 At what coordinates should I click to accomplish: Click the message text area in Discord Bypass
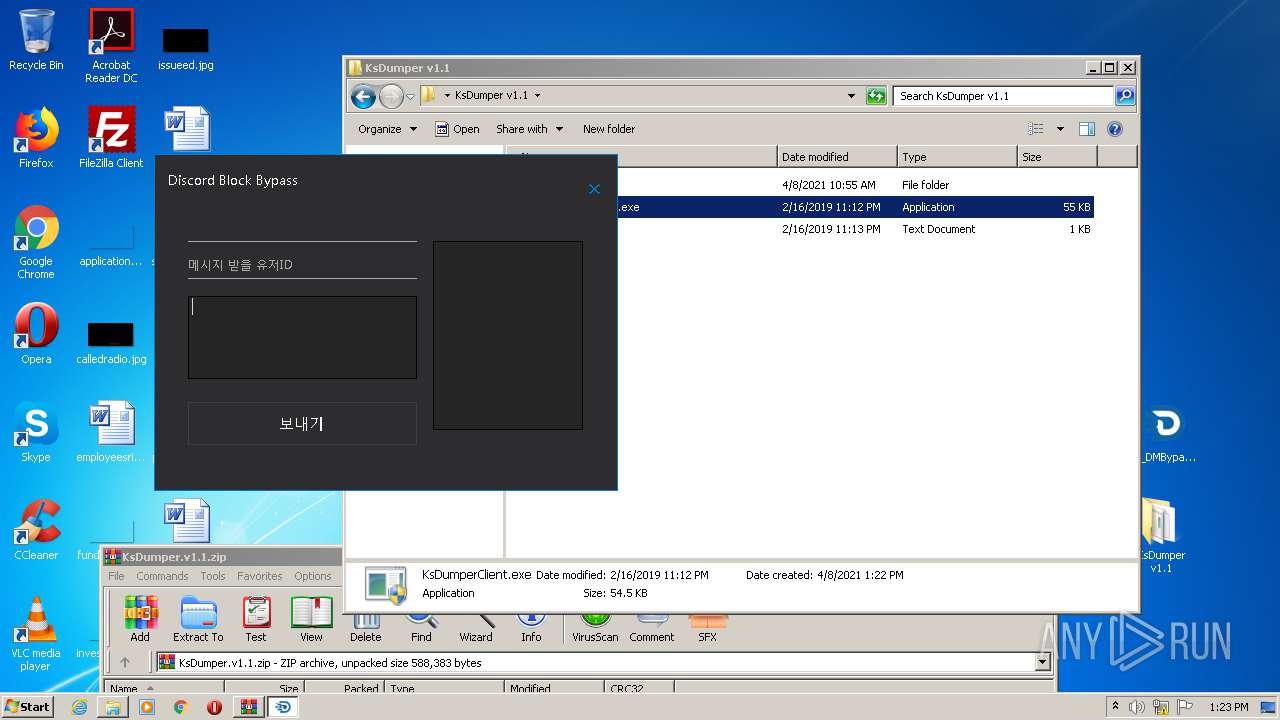302,337
